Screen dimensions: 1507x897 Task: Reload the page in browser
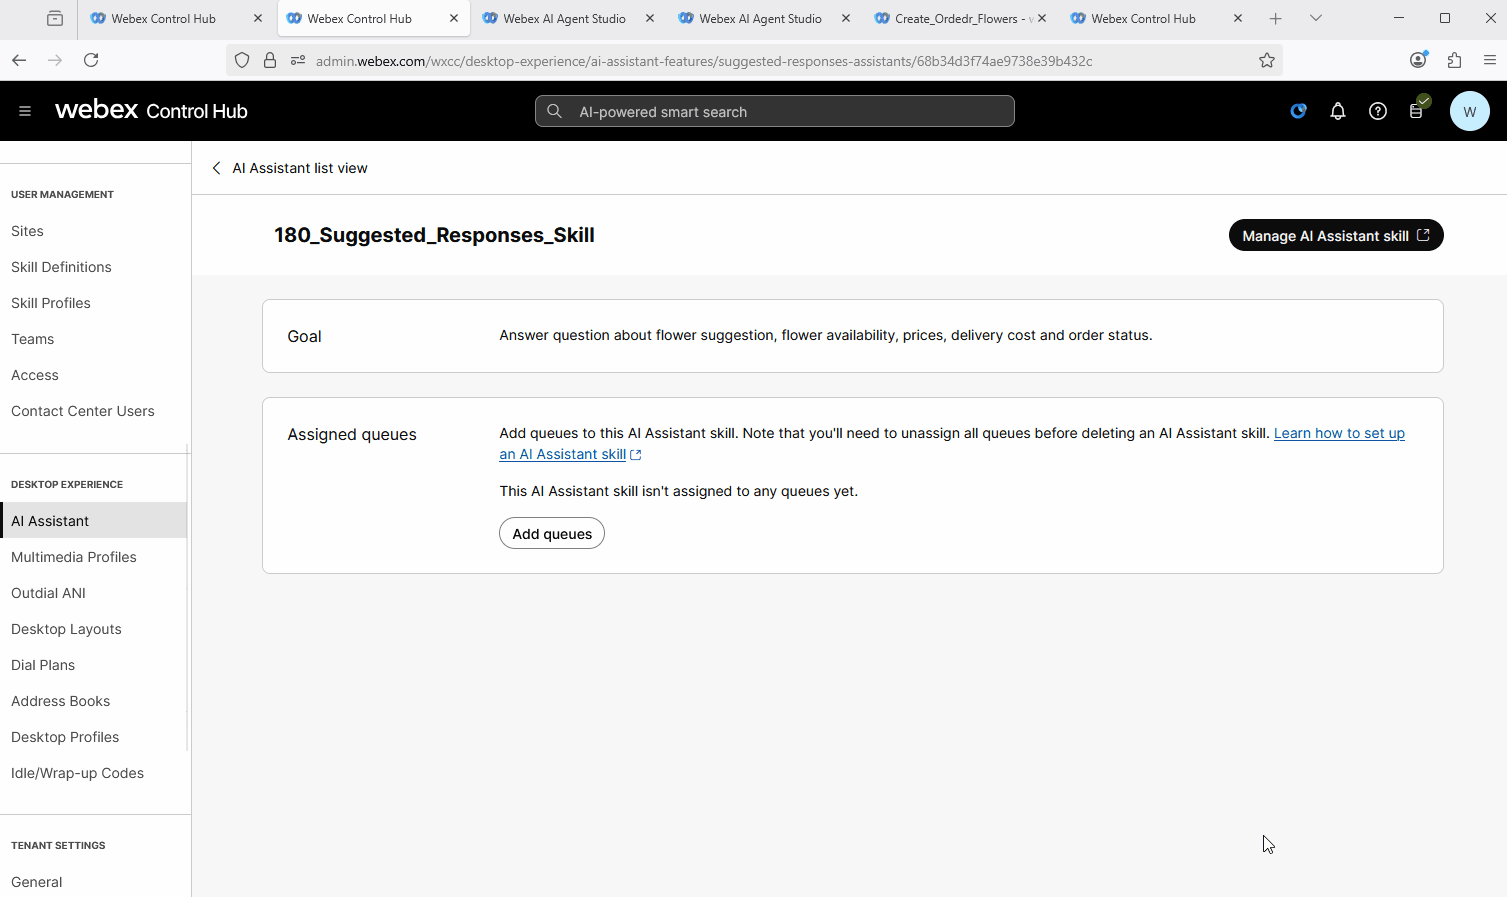[91, 60]
